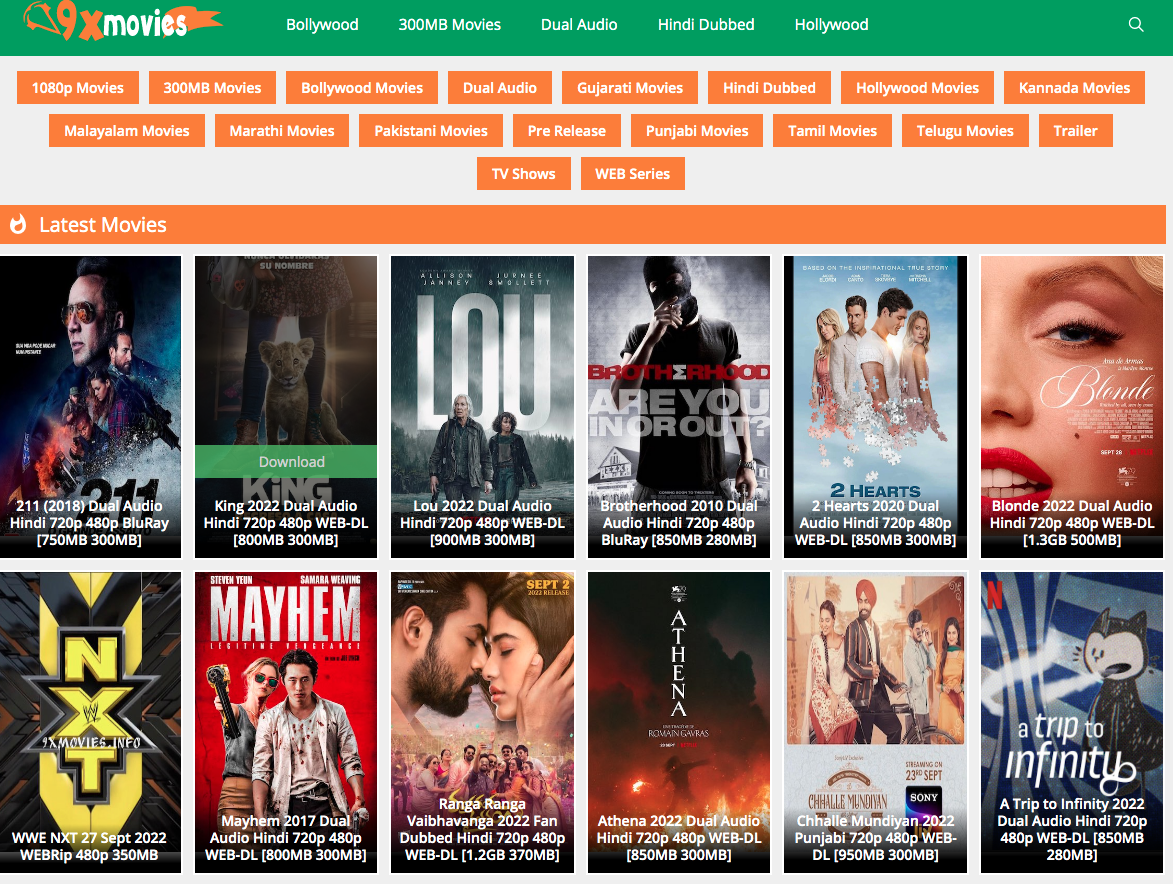
Task: Click the Brotherhood 2010 Dual Audio title text
Action: 679,522
